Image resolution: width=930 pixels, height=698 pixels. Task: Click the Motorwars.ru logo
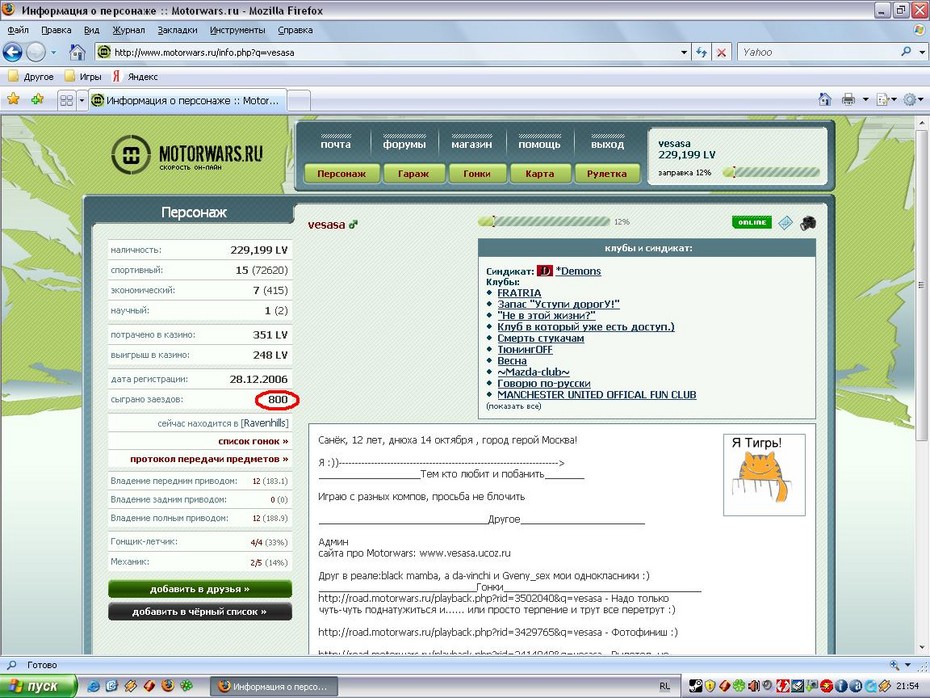[x=187, y=155]
